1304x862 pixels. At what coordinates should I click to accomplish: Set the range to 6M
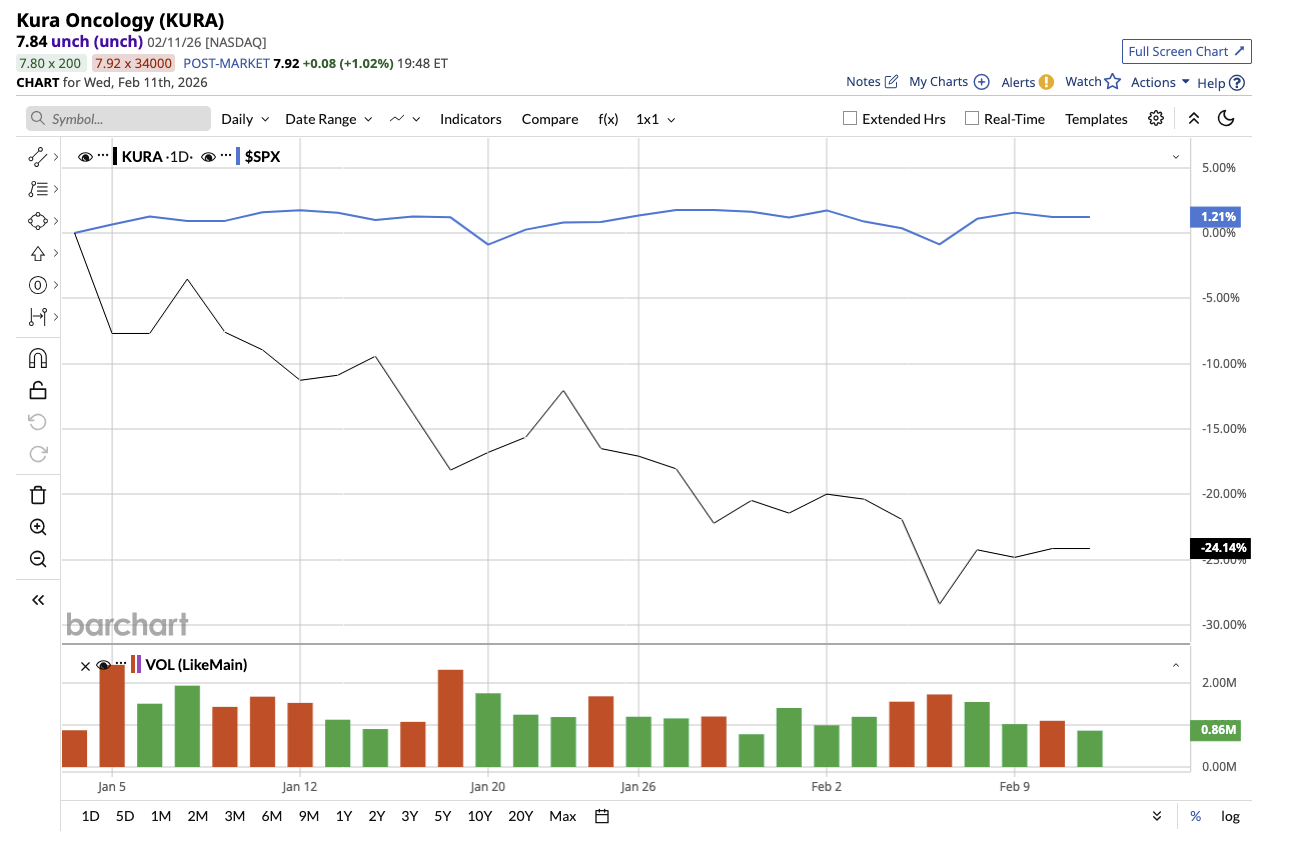tap(272, 816)
